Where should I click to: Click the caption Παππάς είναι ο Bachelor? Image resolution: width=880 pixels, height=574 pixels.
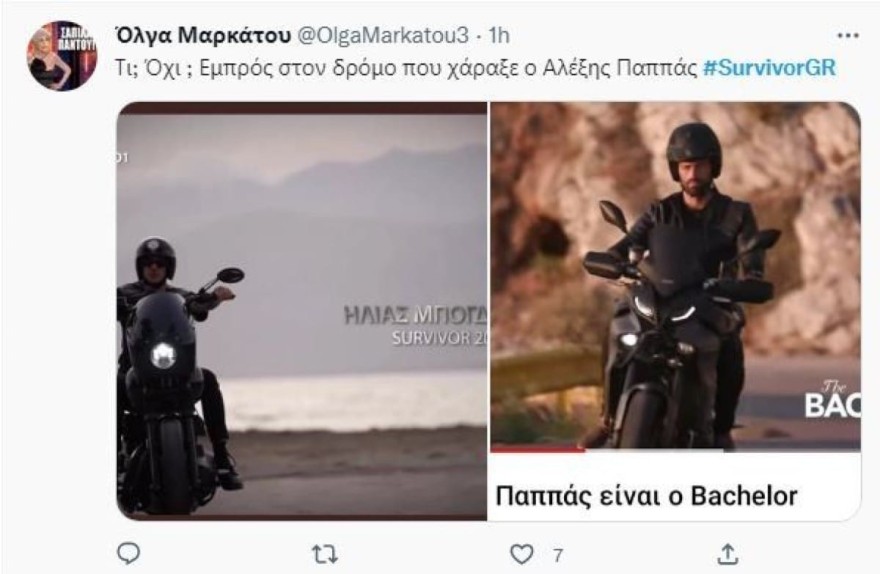pos(646,496)
